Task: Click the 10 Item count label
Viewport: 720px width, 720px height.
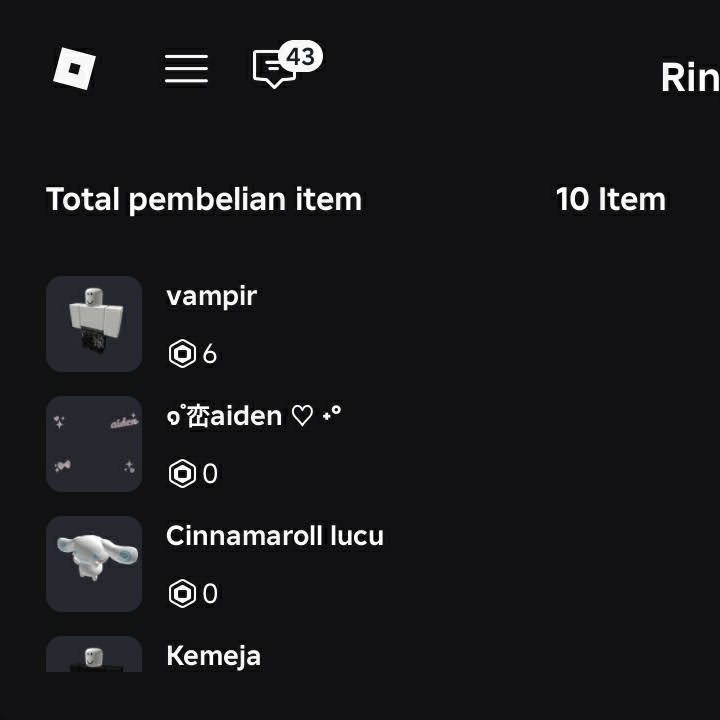Action: [x=611, y=199]
